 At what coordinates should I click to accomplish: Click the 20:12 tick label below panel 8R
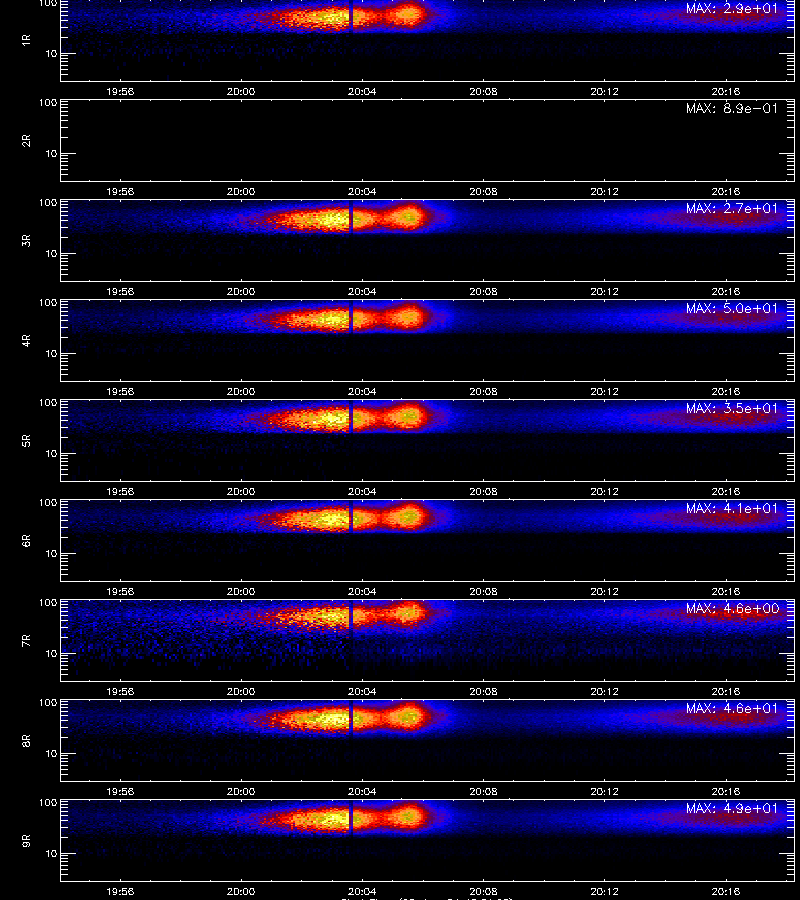pyautogui.click(x=604, y=791)
